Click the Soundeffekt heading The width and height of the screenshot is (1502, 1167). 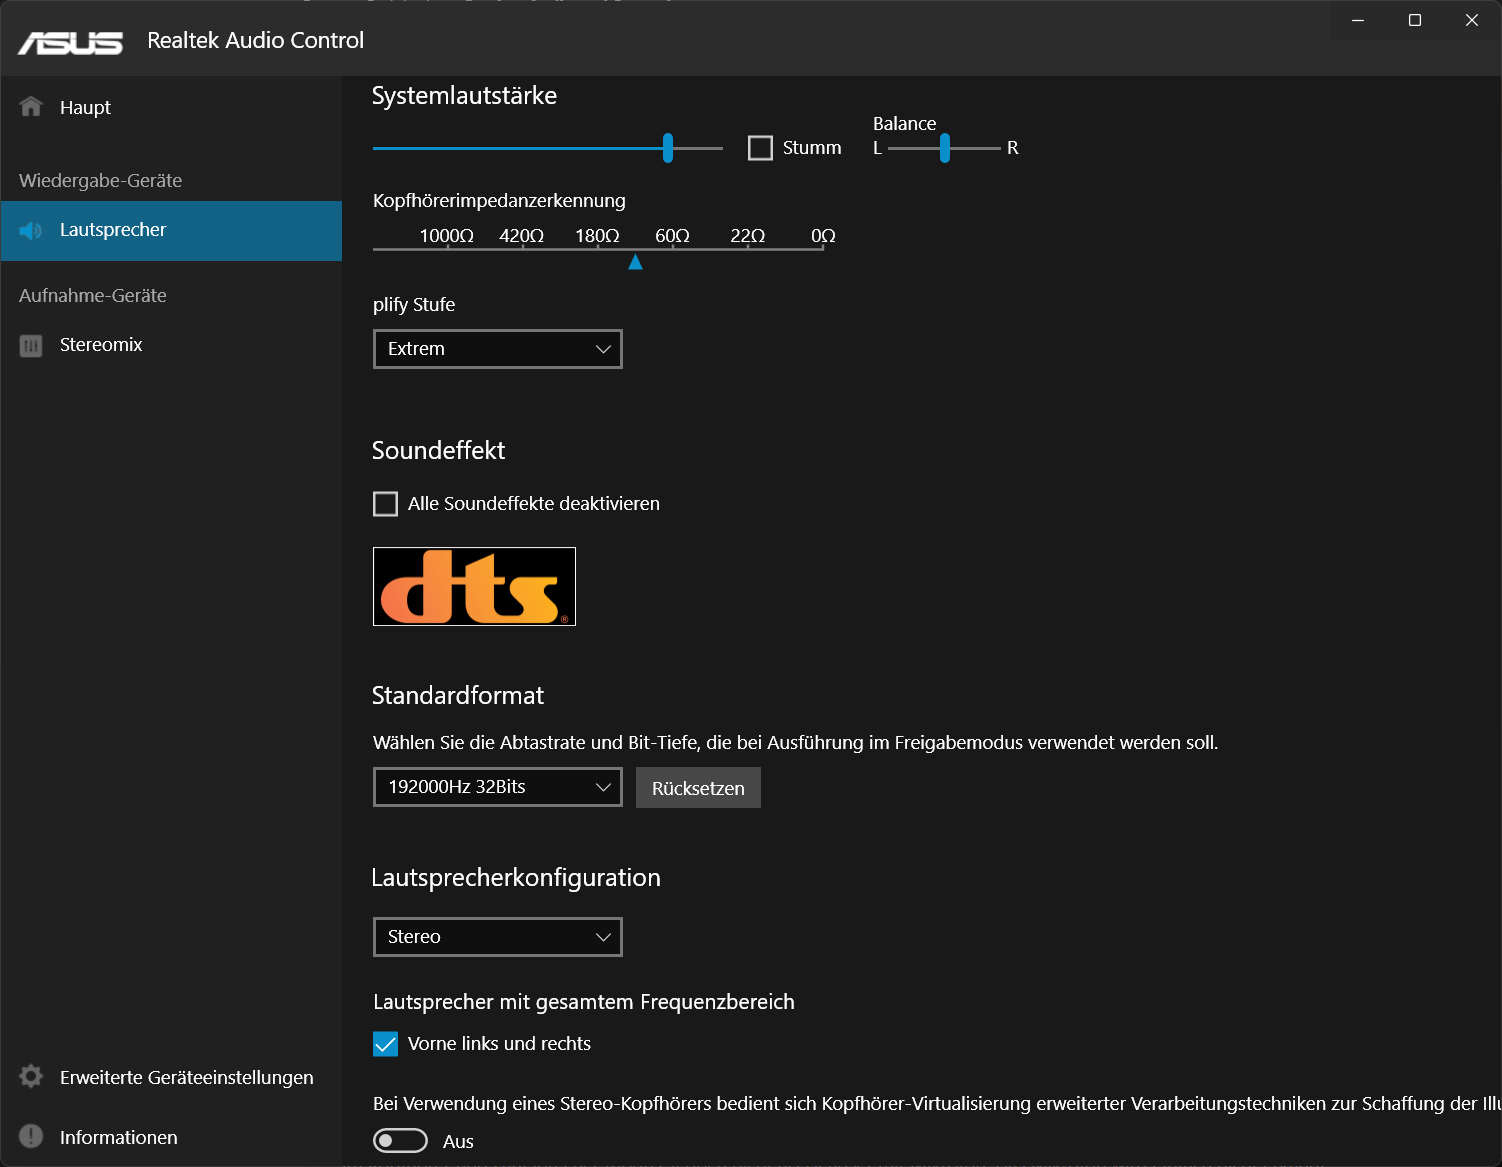(438, 451)
